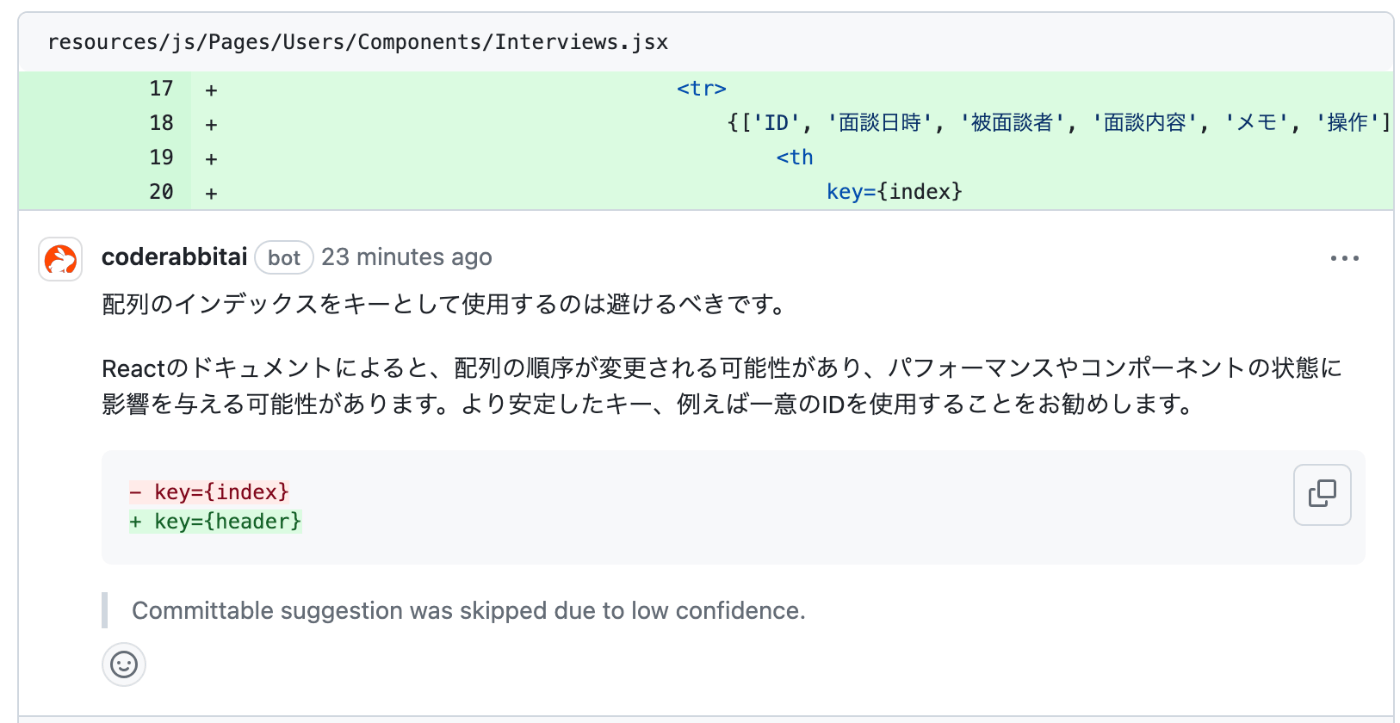Add an emoji reaction to the comment
The width and height of the screenshot is (1400, 723).
pyautogui.click(x=124, y=665)
